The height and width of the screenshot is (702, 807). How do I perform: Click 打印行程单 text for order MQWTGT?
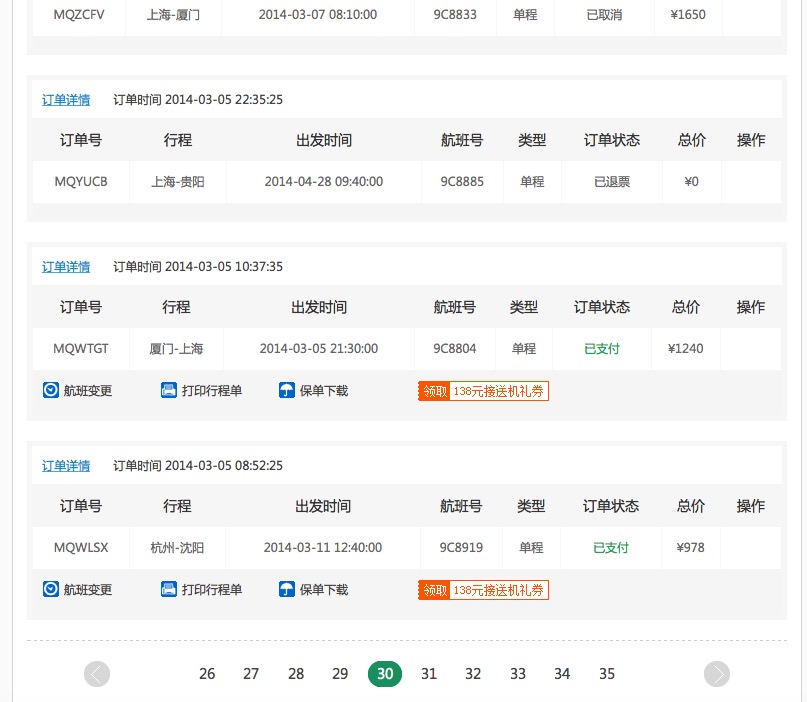click(212, 391)
